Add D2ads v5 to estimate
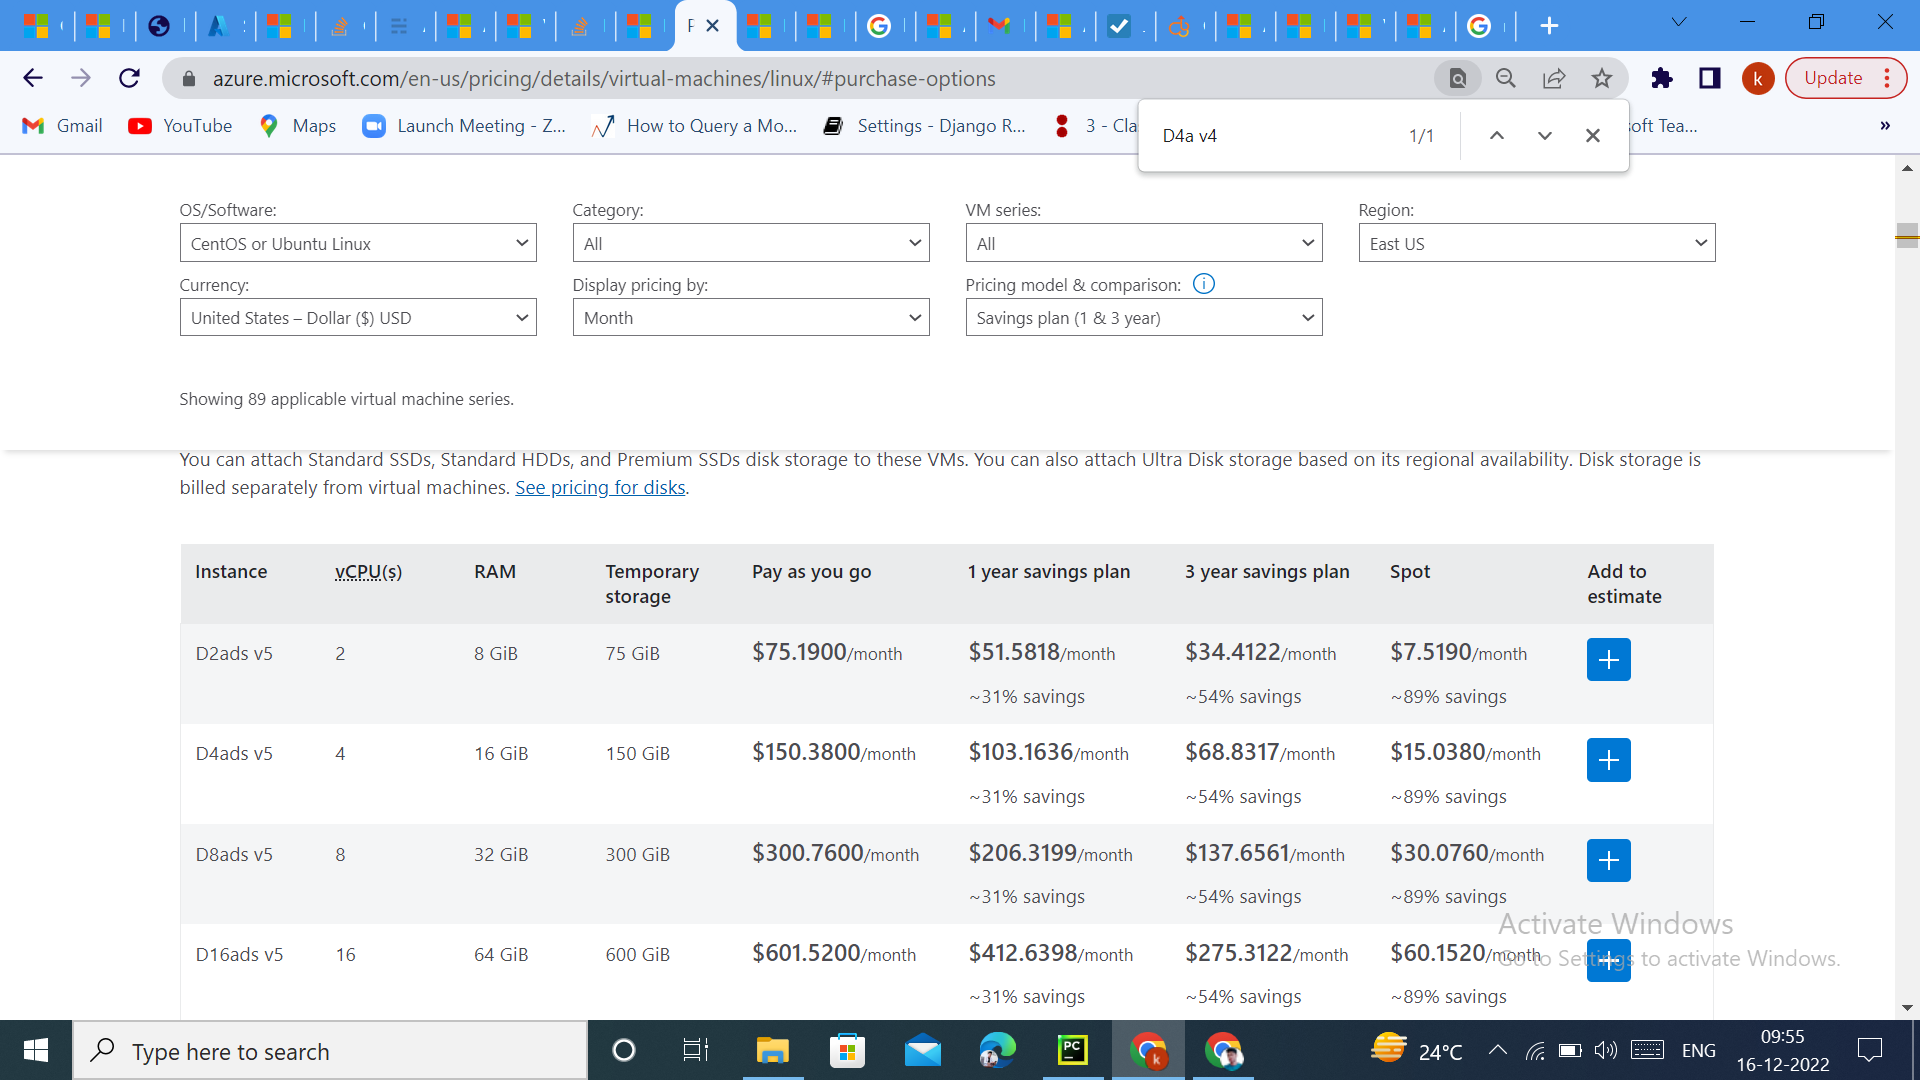 click(1608, 660)
